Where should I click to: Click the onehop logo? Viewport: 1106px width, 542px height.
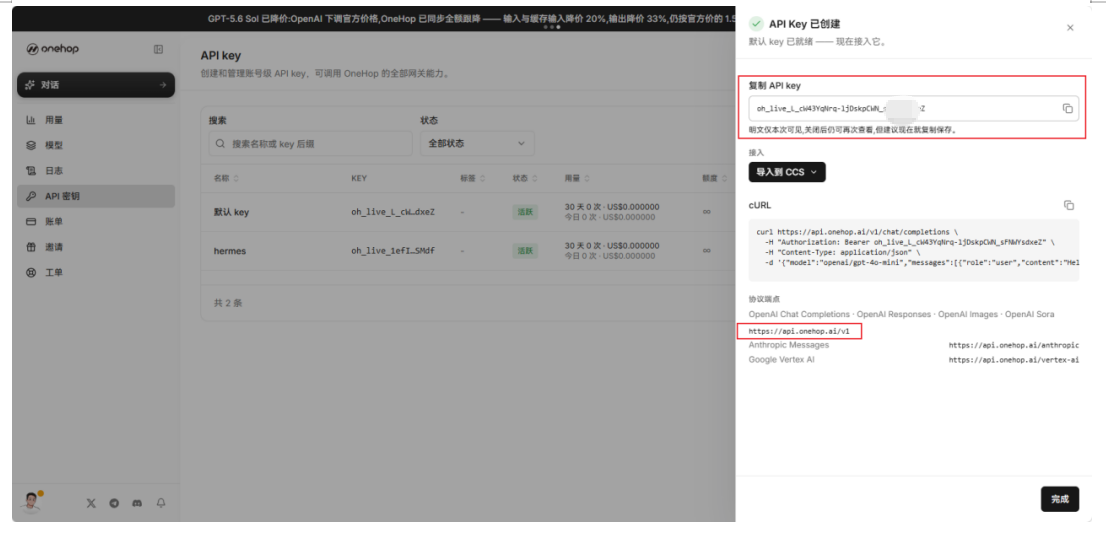(53, 49)
